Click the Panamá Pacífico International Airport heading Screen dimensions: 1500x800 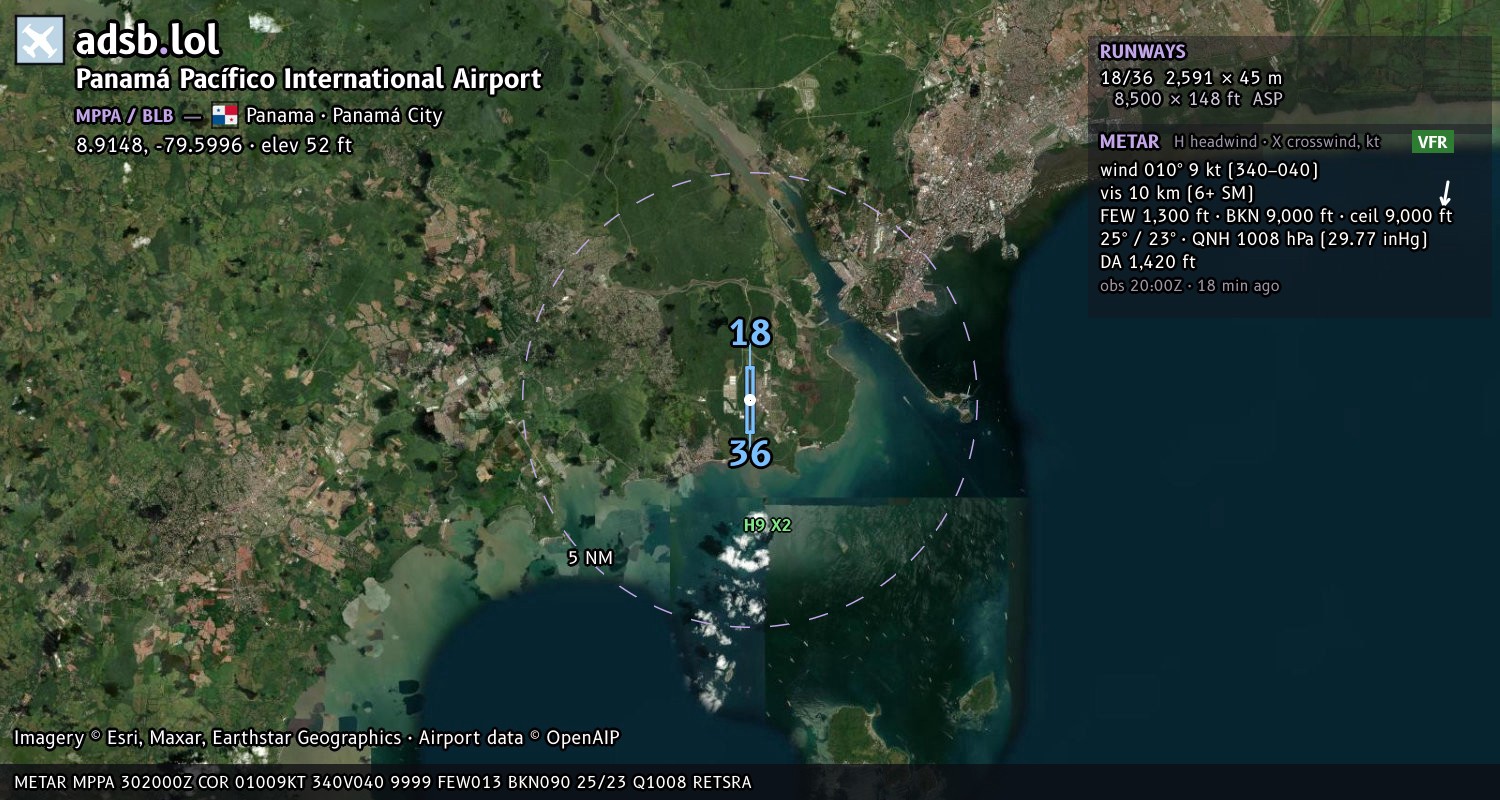click(x=309, y=80)
